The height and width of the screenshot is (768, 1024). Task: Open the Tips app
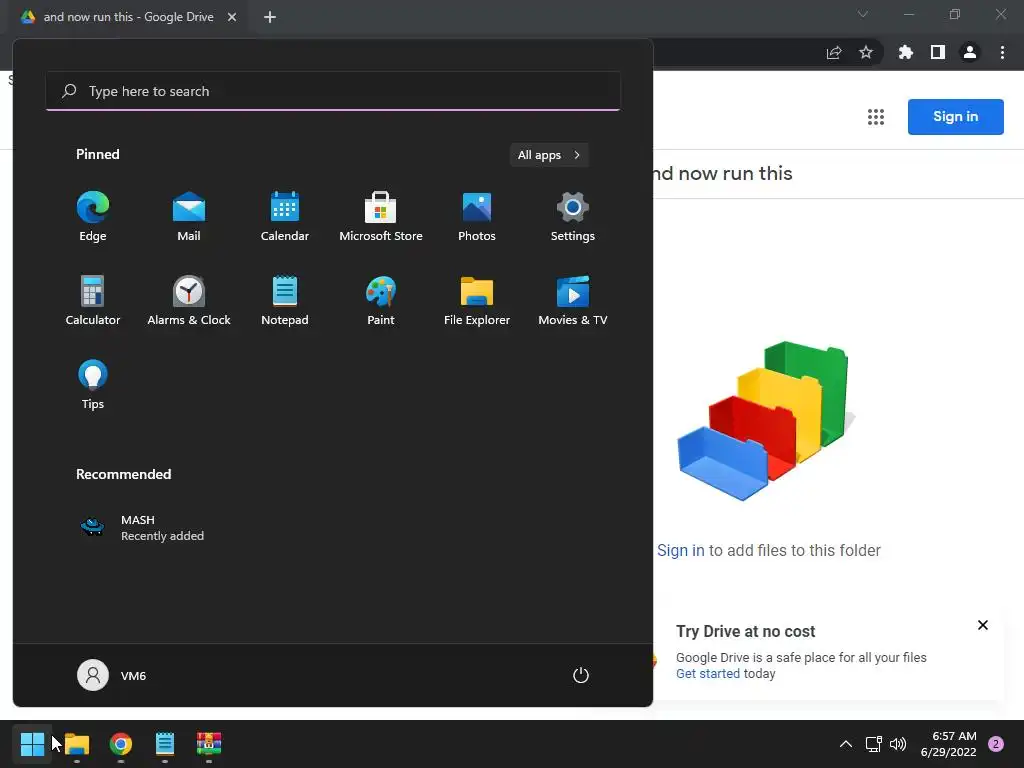click(93, 385)
